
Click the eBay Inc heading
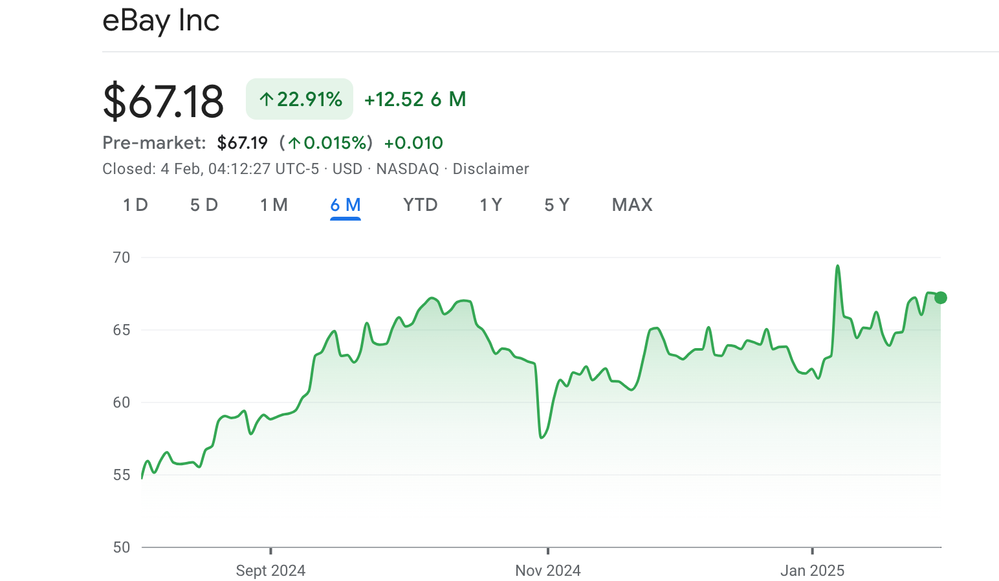(161, 20)
